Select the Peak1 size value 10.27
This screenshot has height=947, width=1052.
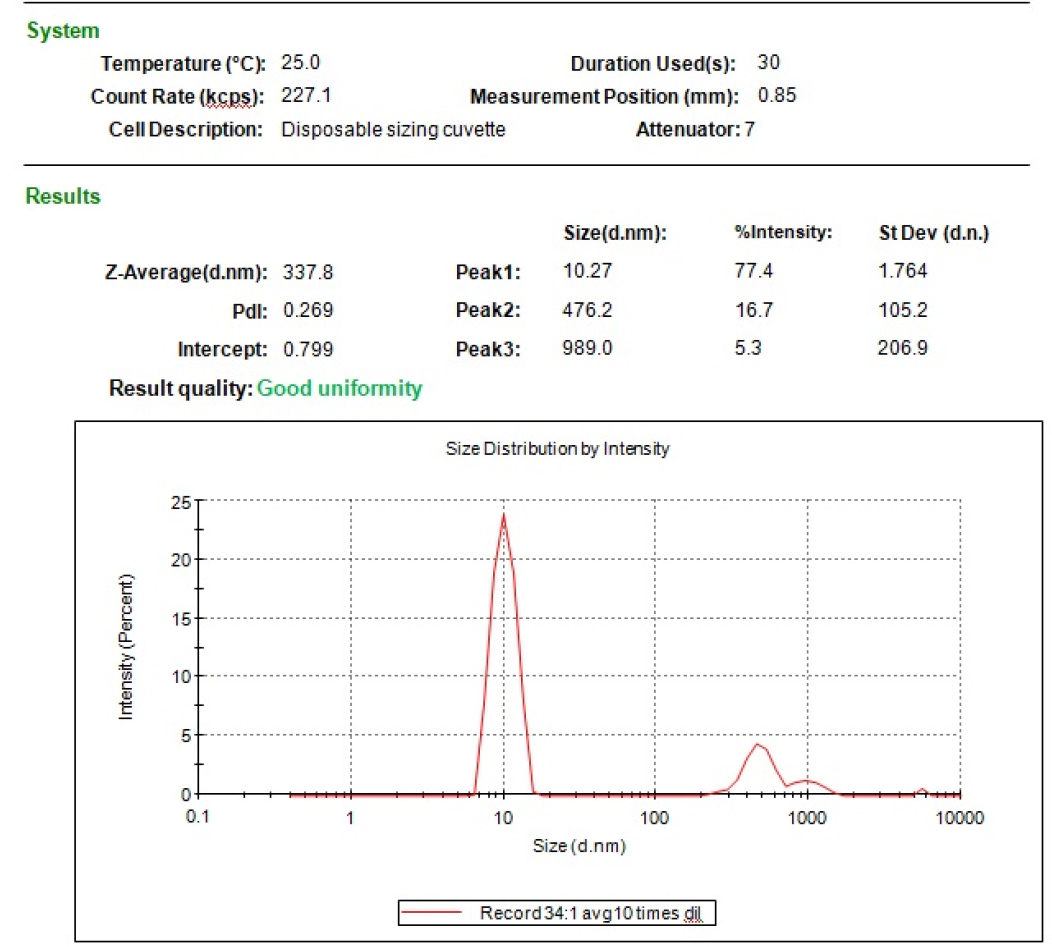(585, 271)
